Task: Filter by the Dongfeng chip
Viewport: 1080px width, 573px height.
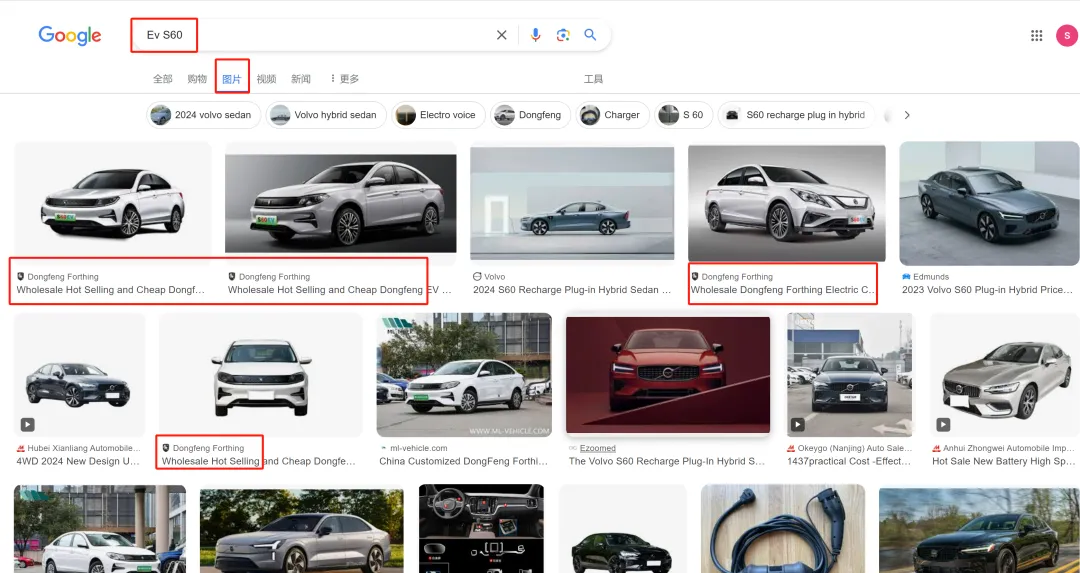Action: click(531, 115)
